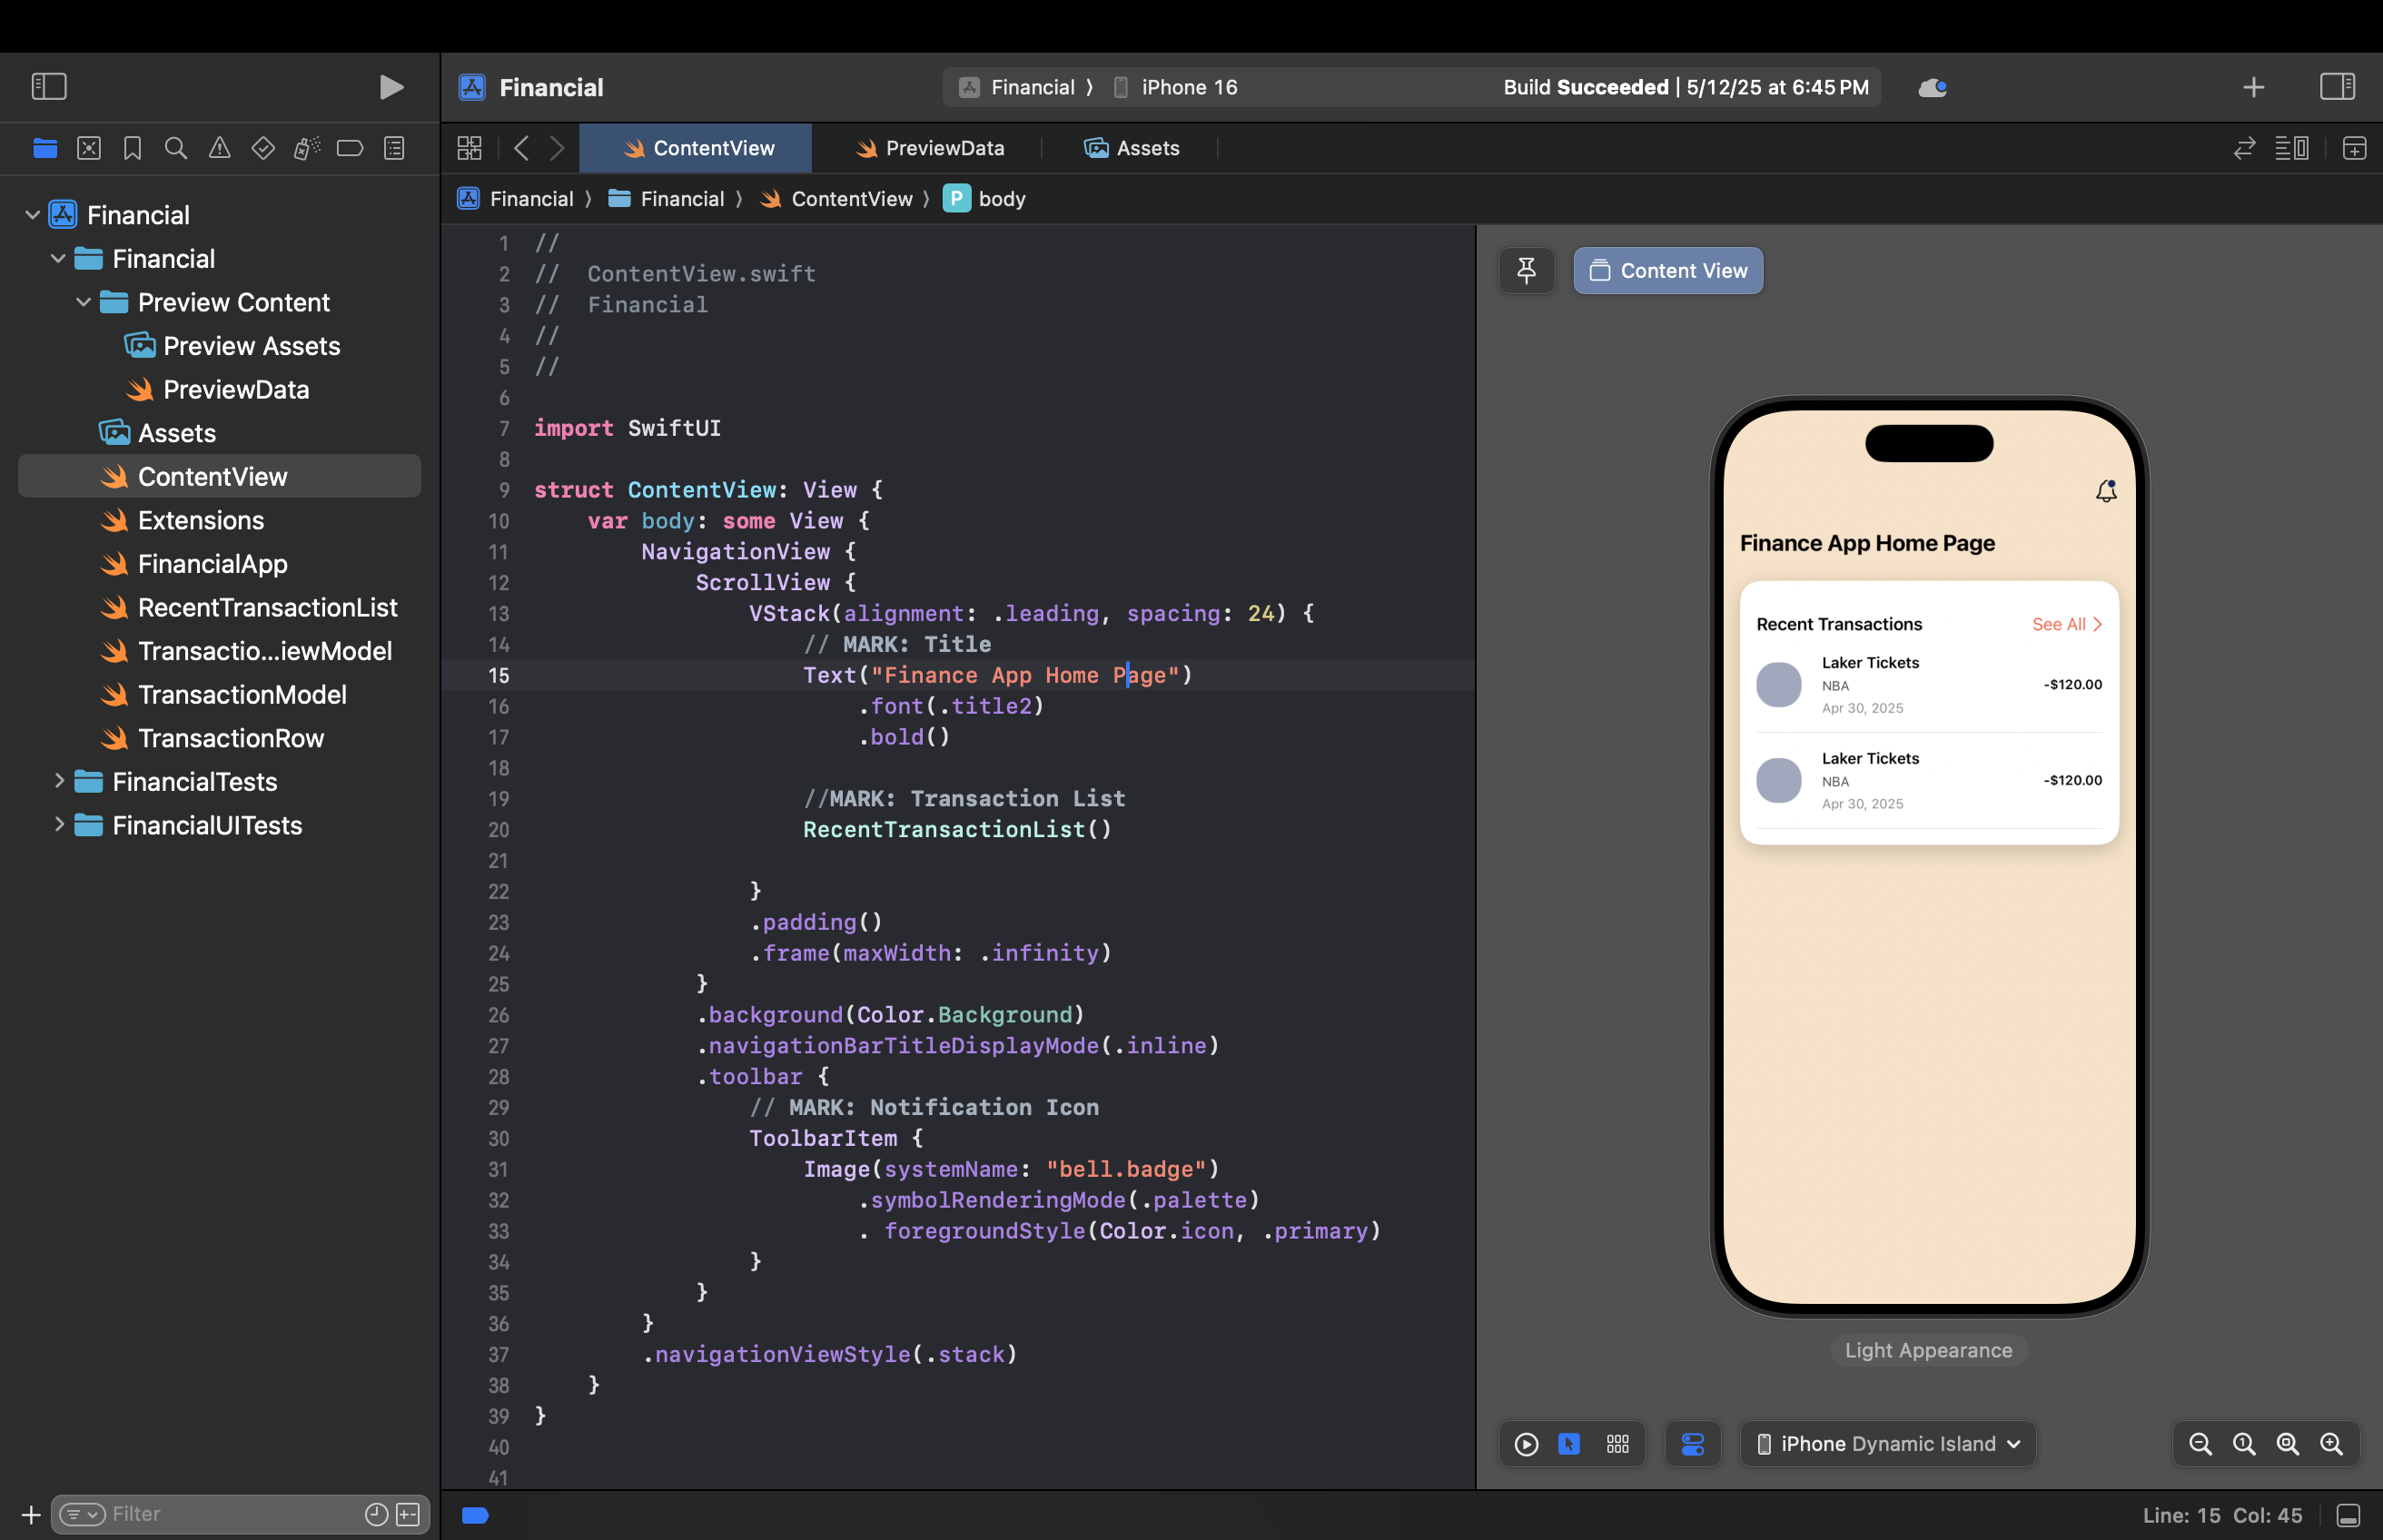The width and height of the screenshot is (2383, 1540).
Task: Go back in editor history
Action: (521, 148)
